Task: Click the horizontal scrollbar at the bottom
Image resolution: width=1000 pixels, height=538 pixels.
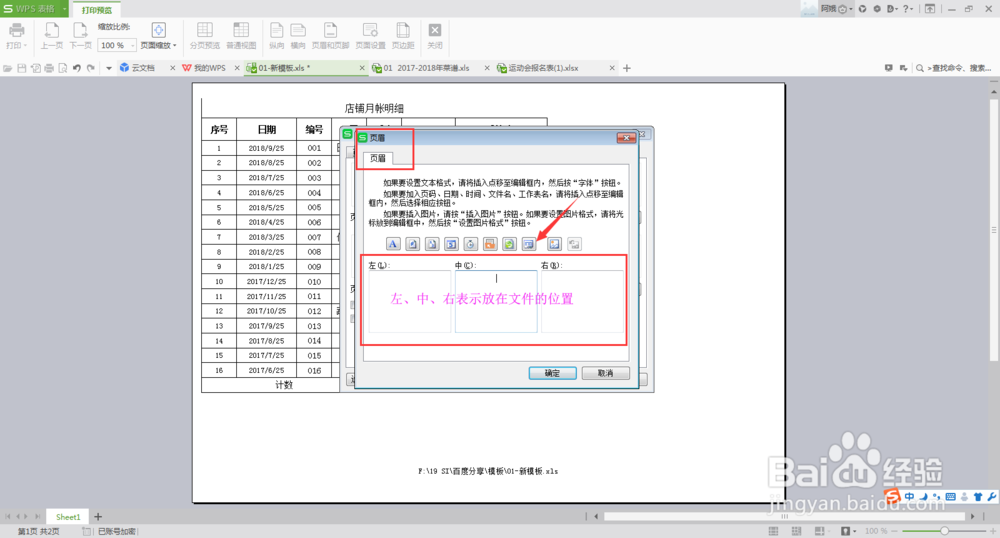Action: tap(784, 516)
